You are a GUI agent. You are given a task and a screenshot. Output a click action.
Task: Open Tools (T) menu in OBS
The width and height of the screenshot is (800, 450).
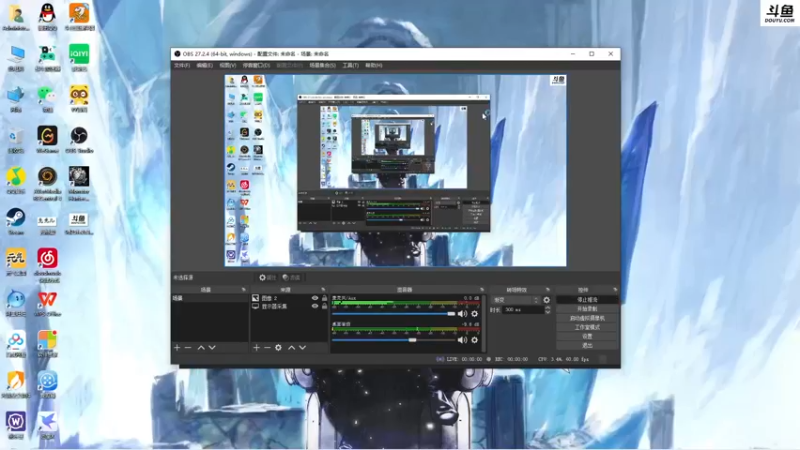[x=351, y=65]
